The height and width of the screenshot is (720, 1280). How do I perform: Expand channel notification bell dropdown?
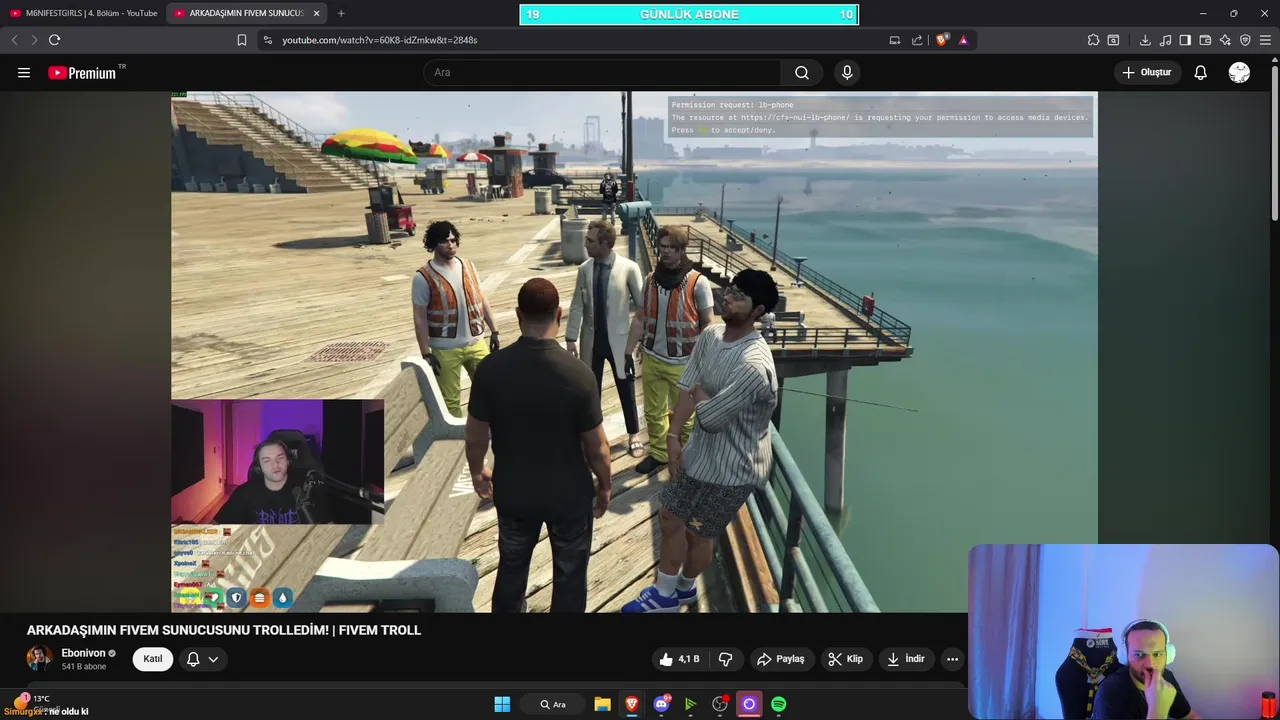click(203, 659)
